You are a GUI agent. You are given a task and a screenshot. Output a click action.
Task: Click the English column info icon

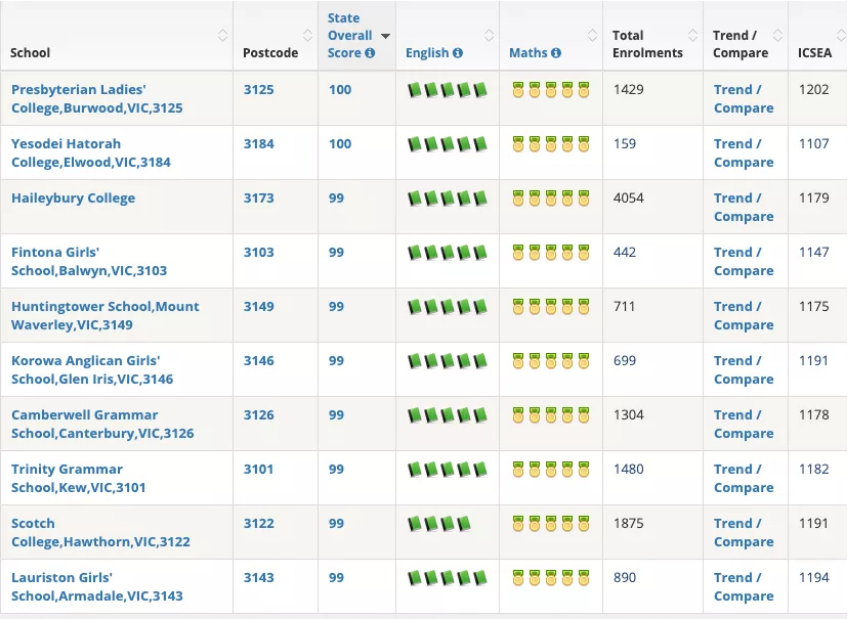pyautogui.click(x=458, y=53)
